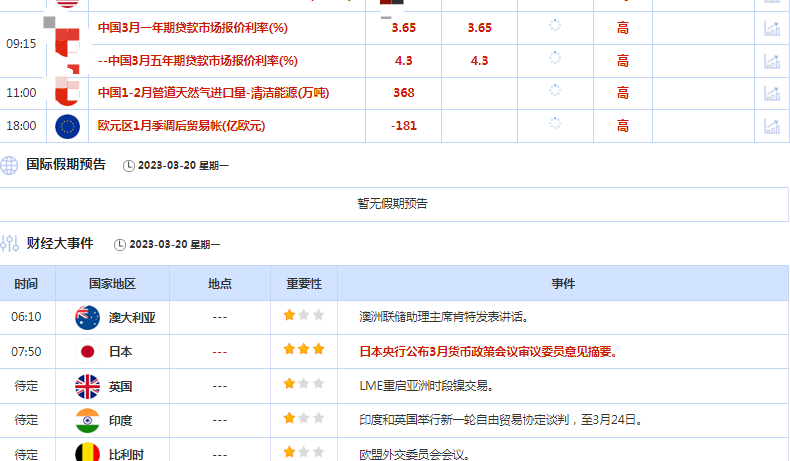This screenshot has height=461, width=790.
Task: Click the Japan flag icon
Action: coord(88,352)
